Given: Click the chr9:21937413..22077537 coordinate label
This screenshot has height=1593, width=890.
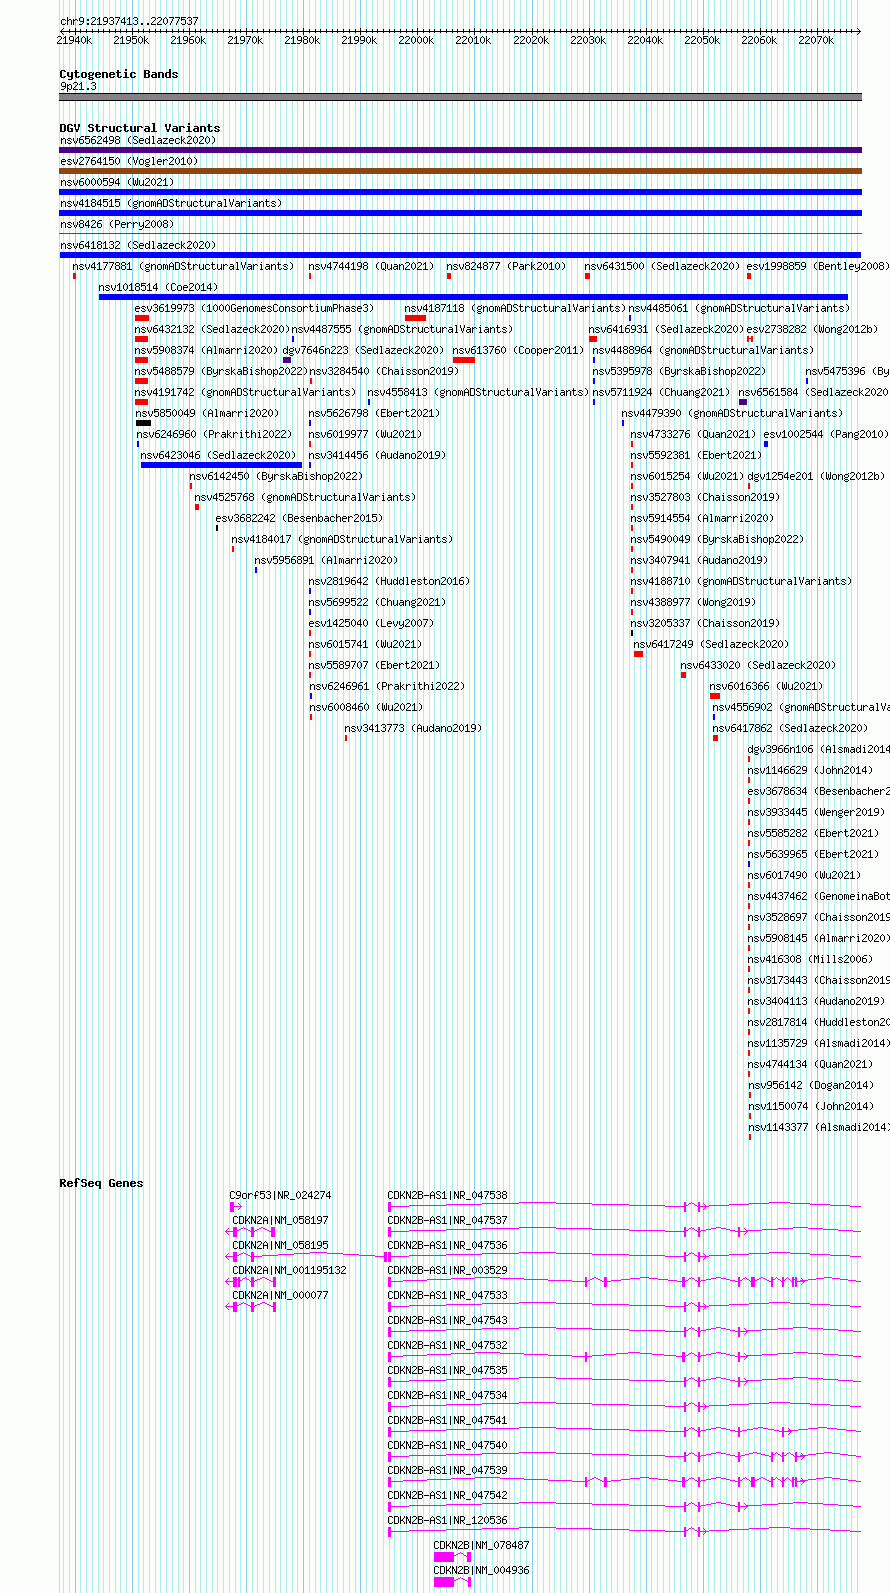Looking at the screenshot, I should [x=129, y=21].
